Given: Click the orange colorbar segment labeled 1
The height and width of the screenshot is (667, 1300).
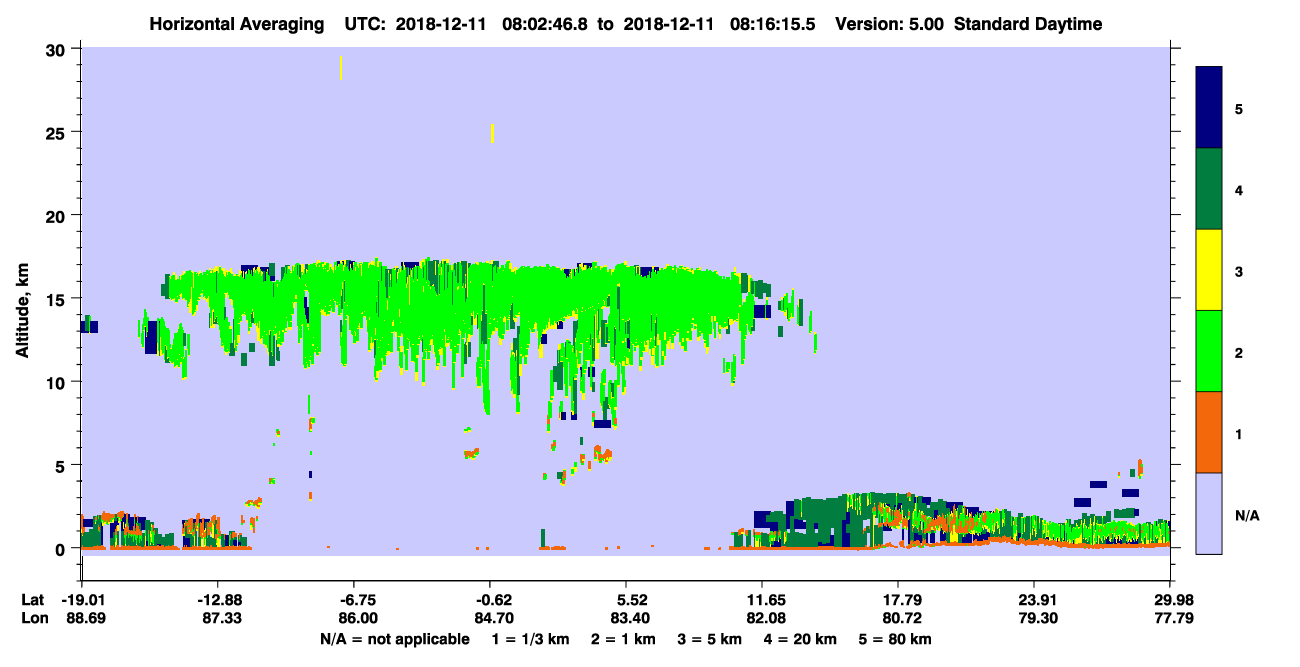Looking at the screenshot, I should (x=1209, y=431).
